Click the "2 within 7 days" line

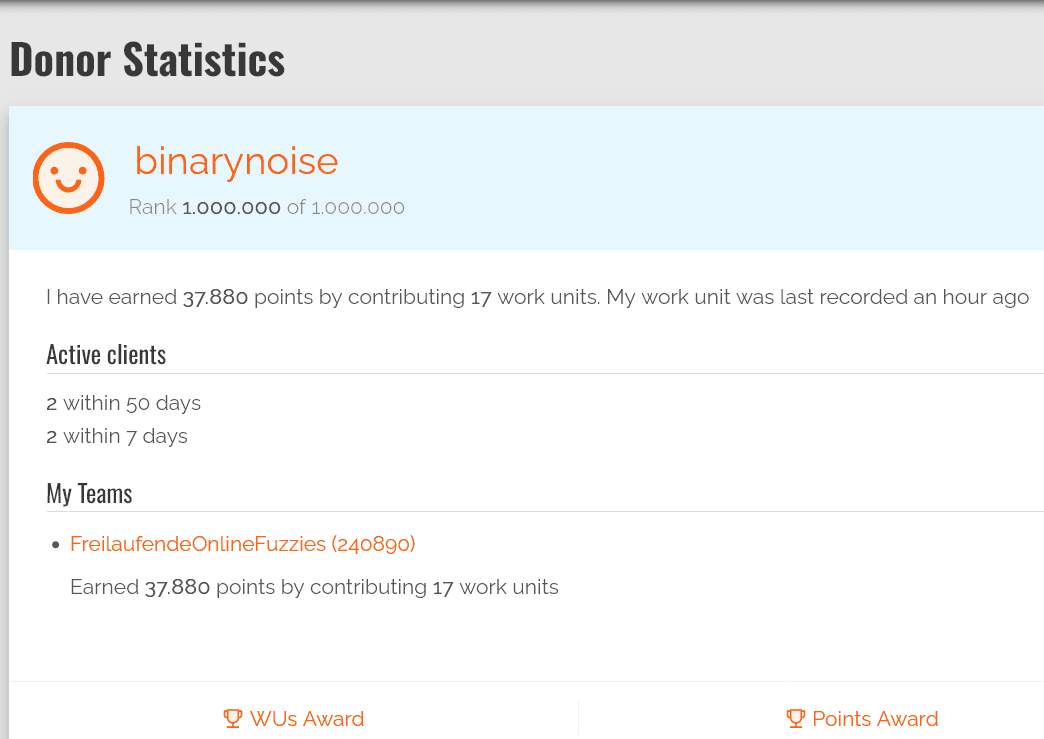click(116, 436)
